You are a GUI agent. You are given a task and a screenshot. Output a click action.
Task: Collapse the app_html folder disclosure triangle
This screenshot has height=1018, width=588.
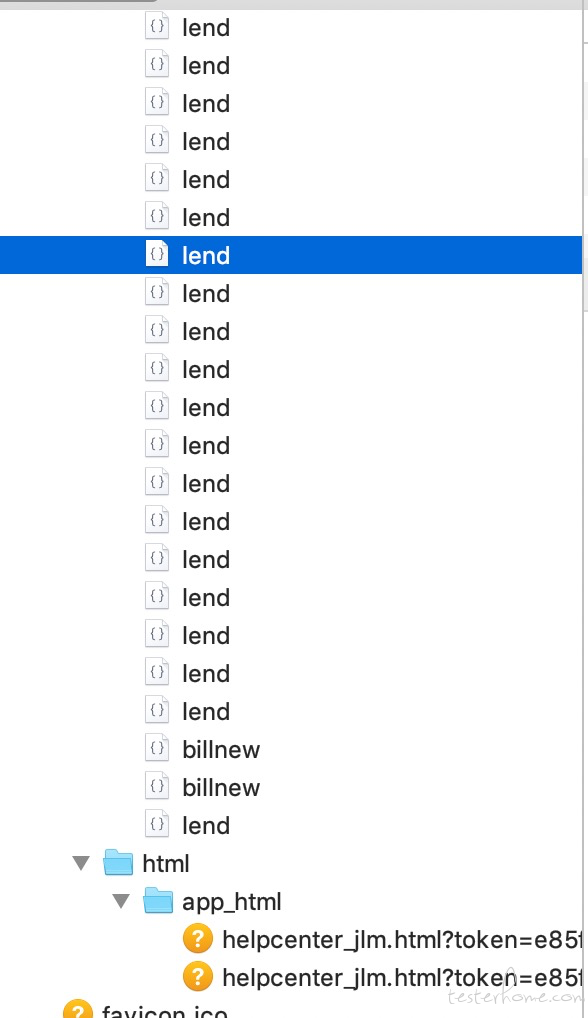tap(121, 901)
